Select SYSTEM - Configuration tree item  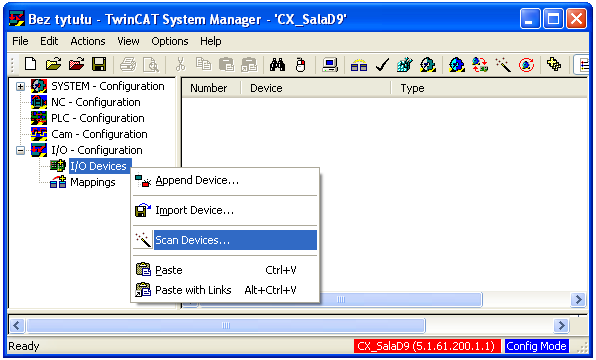[x=108, y=86]
